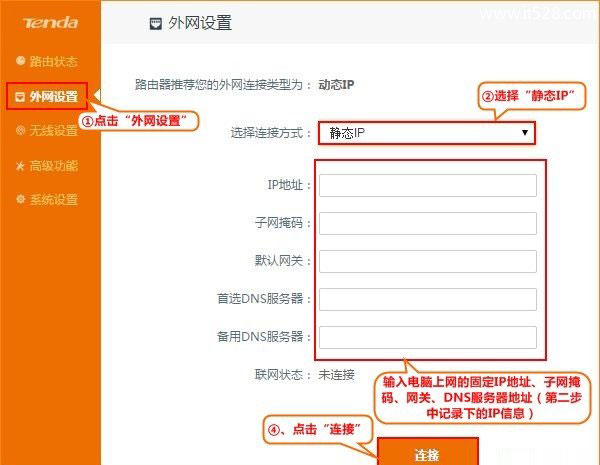Viewport: 600px width, 465px height.
Task: Click the dropdown arrow of 静态IP
Action: (525, 132)
